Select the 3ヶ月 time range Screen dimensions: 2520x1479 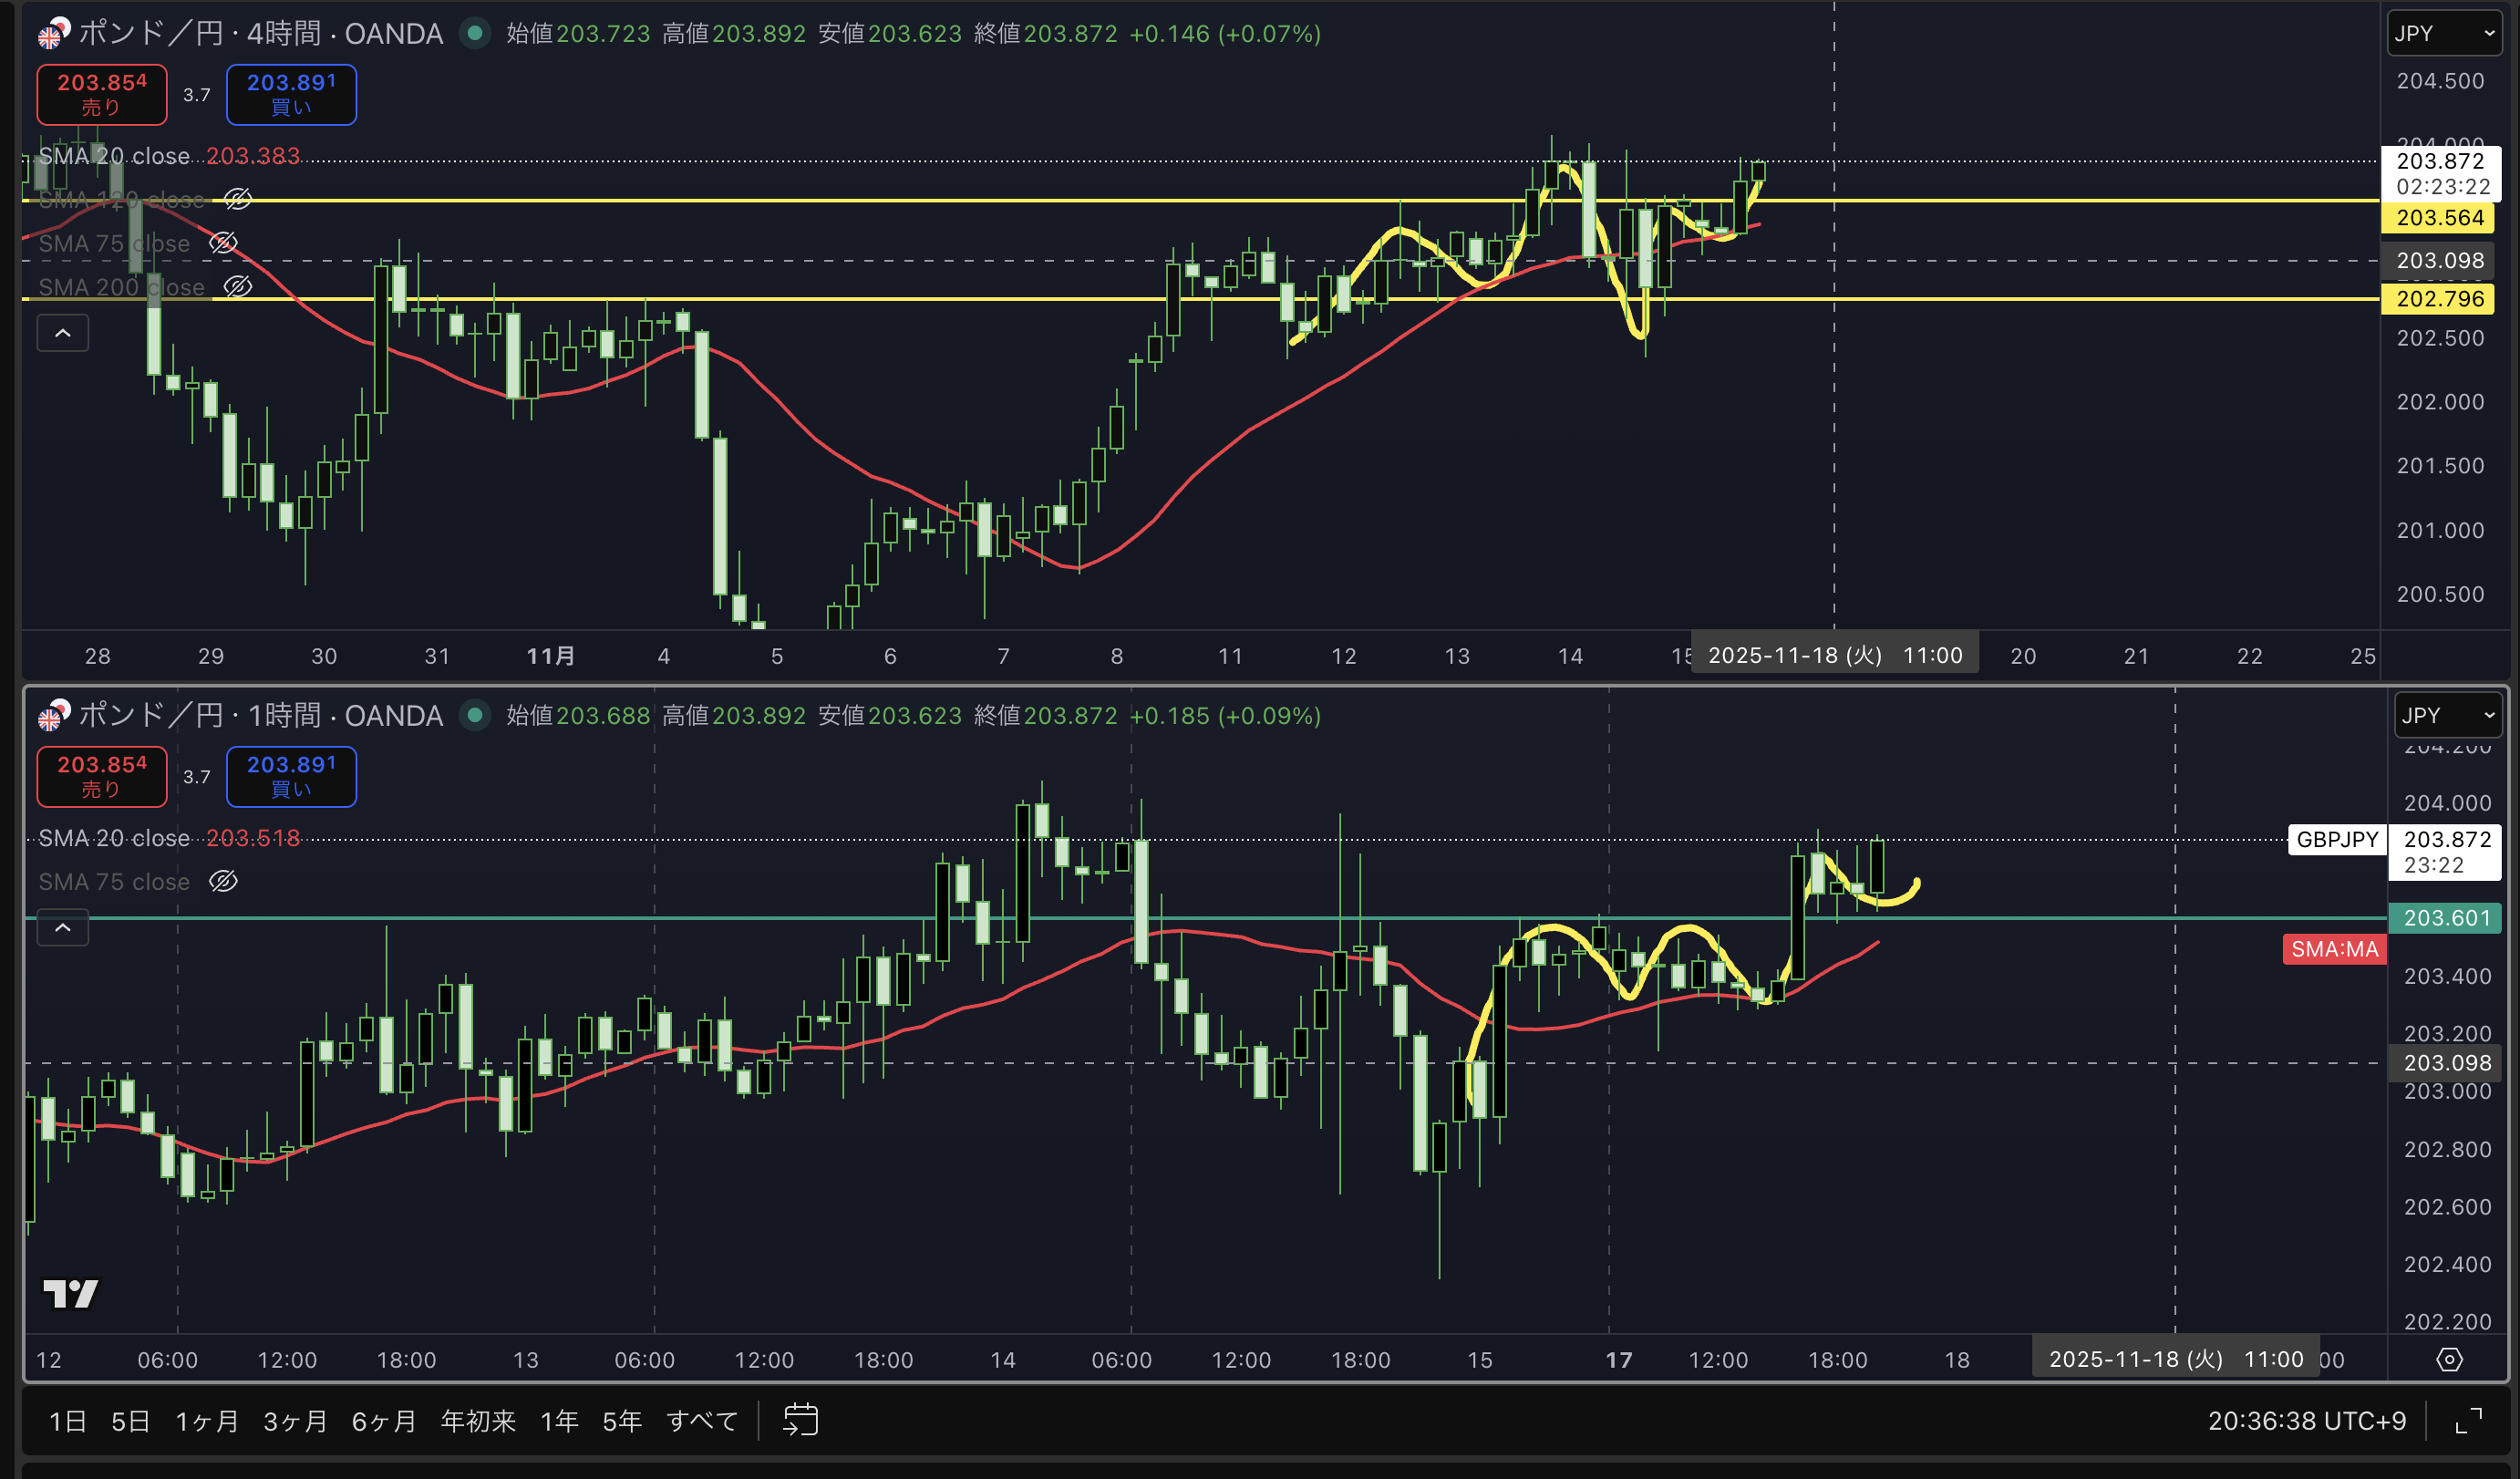[294, 1420]
